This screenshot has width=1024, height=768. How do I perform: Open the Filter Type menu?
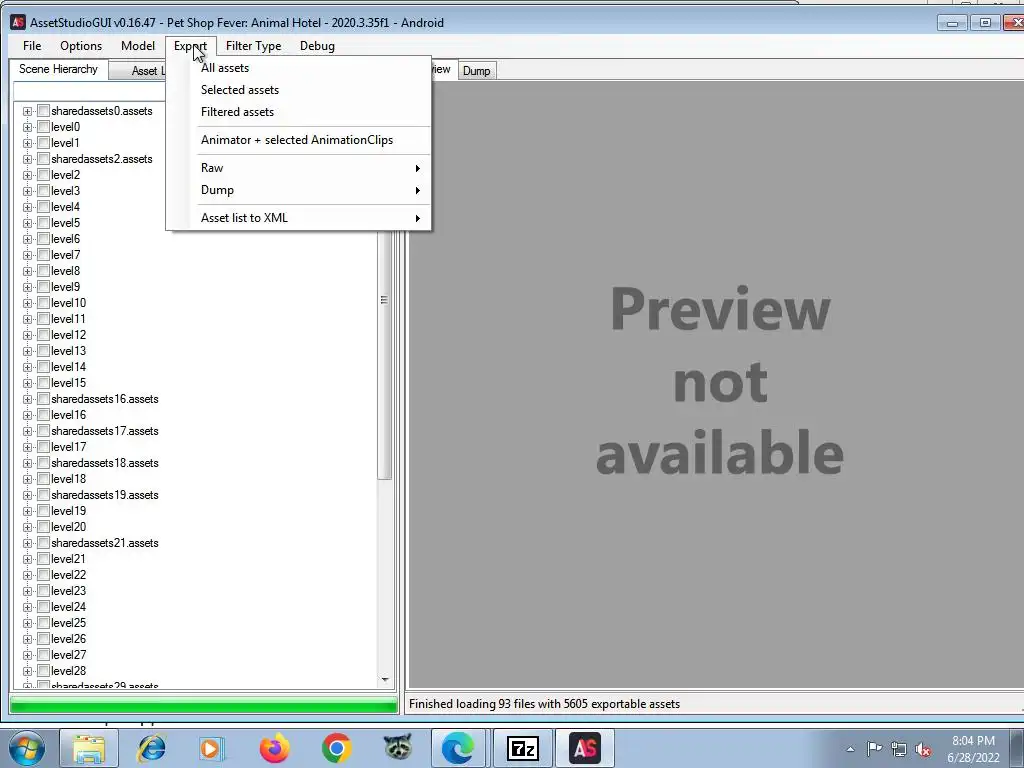tap(253, 46)
